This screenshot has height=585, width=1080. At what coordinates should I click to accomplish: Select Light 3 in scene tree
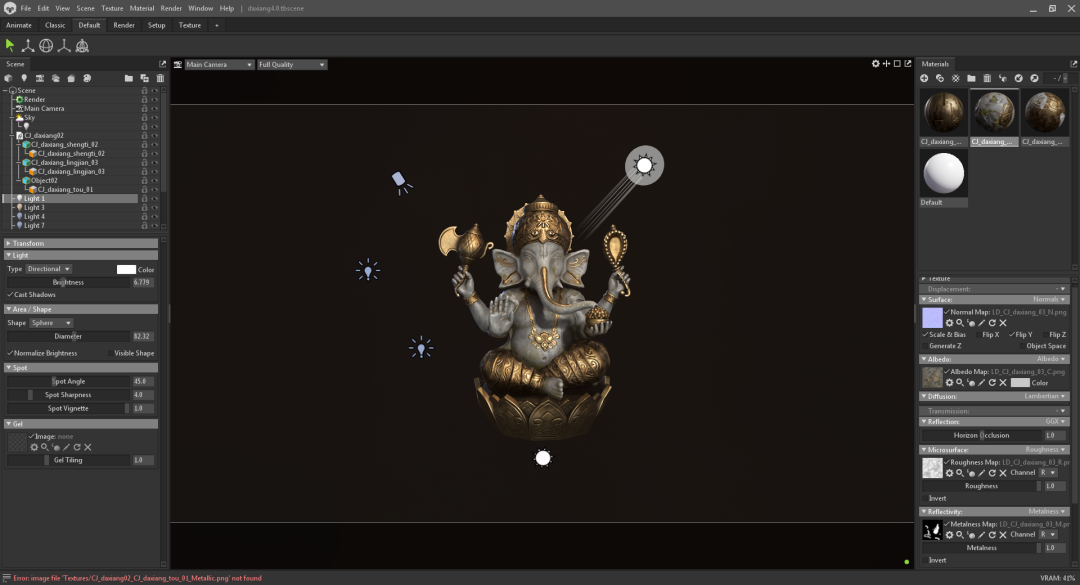pyautogui.click(x=34, y=207)
